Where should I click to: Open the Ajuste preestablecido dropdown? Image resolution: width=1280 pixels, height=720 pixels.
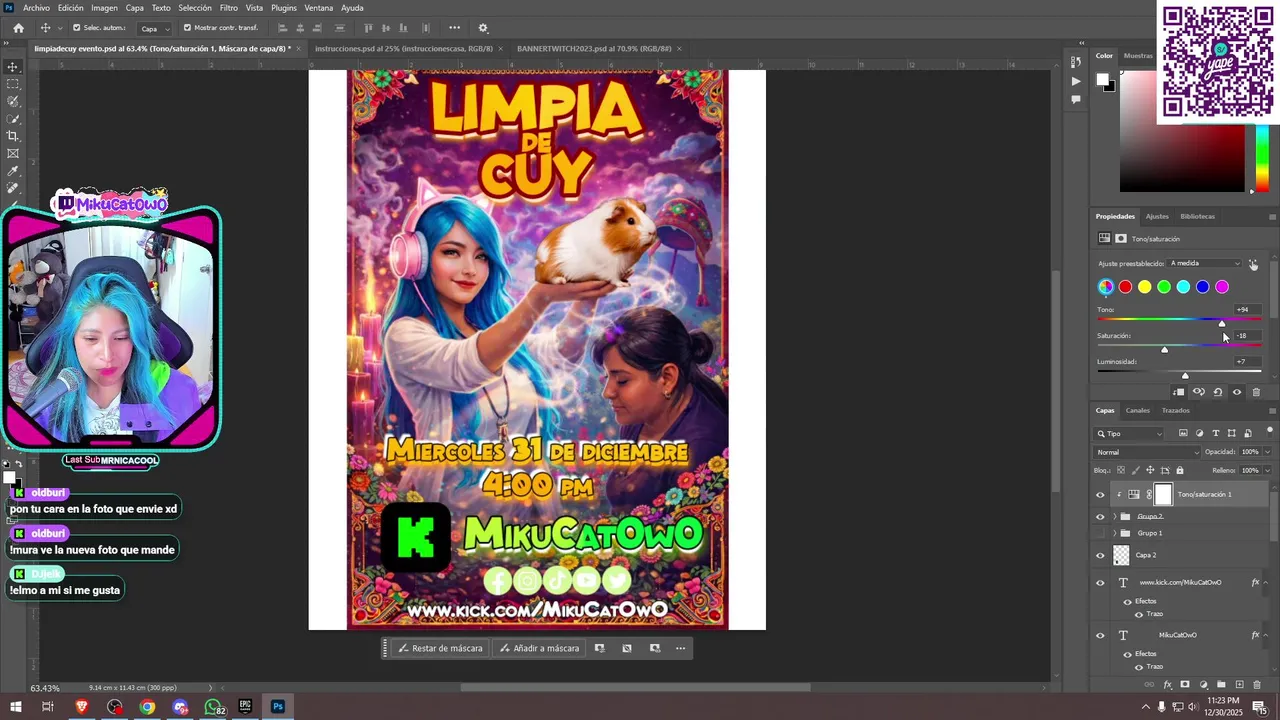1205,263
